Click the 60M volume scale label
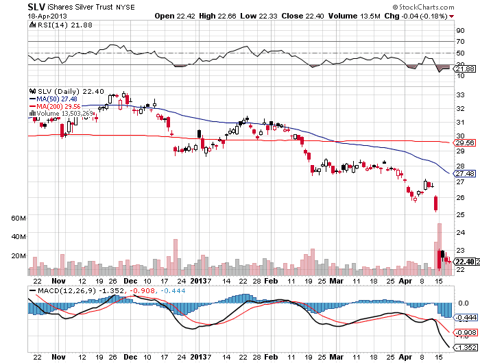Screen dimensions: 480x363 tap(18, 218)
